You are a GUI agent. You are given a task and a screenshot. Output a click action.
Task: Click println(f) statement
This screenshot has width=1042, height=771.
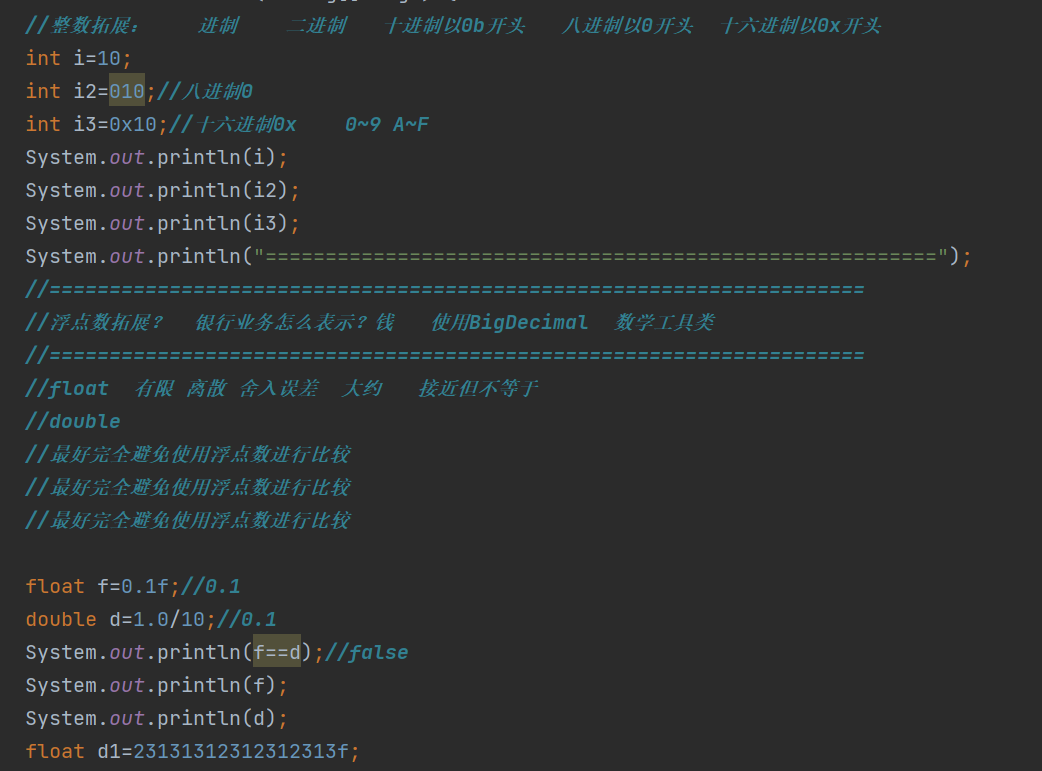tap(156, 685)
